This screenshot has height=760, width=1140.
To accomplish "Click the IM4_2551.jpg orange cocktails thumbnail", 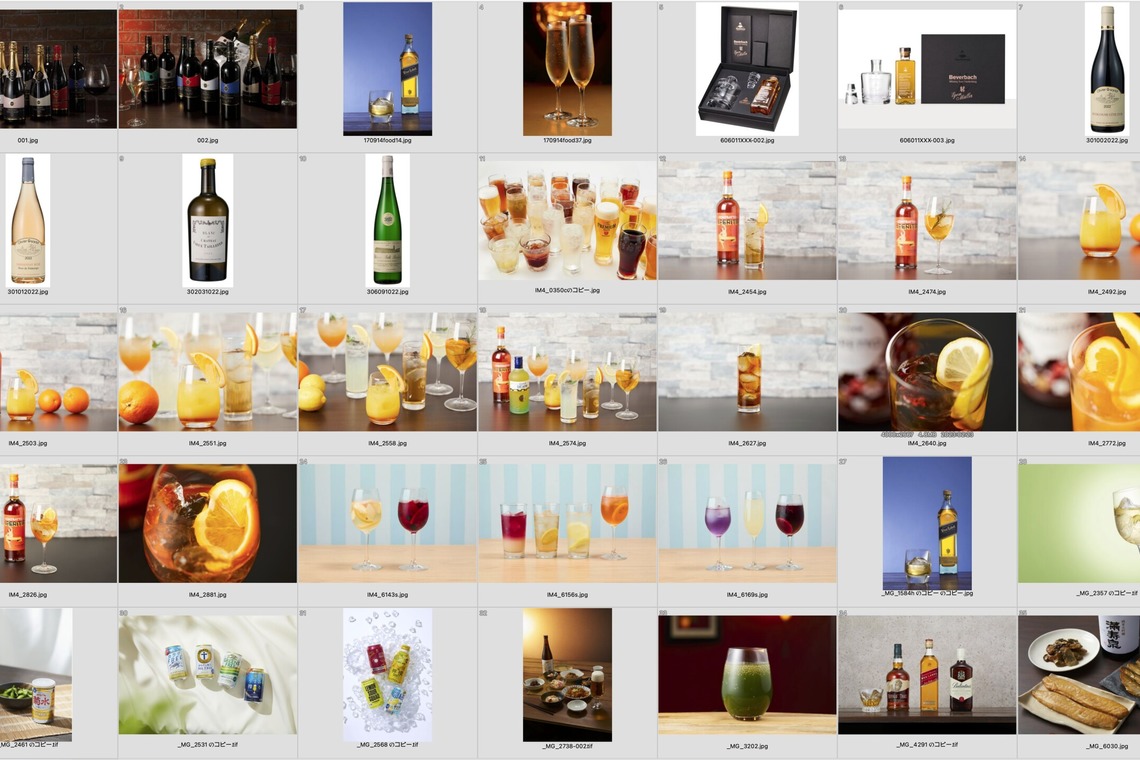I will coord(207,372).
